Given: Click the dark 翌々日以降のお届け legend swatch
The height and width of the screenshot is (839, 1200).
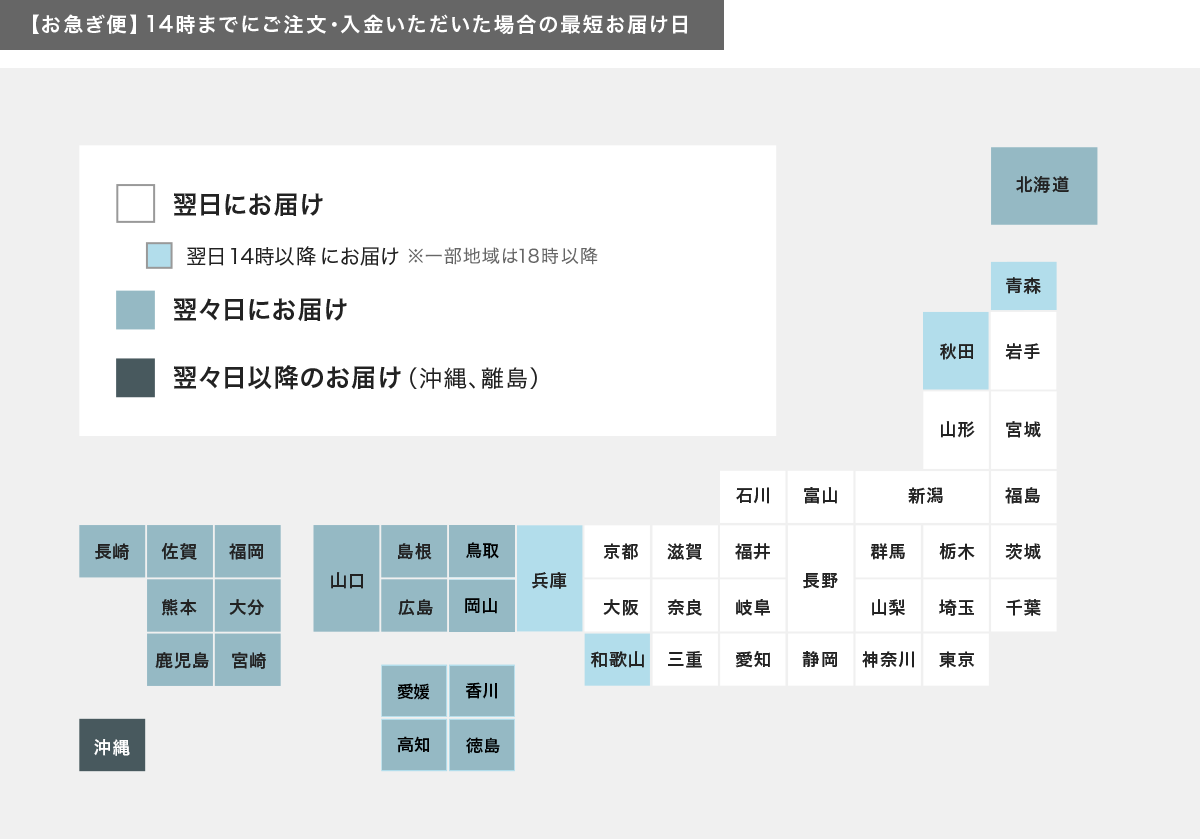Looking at the screenshot, I should [135, 378].
